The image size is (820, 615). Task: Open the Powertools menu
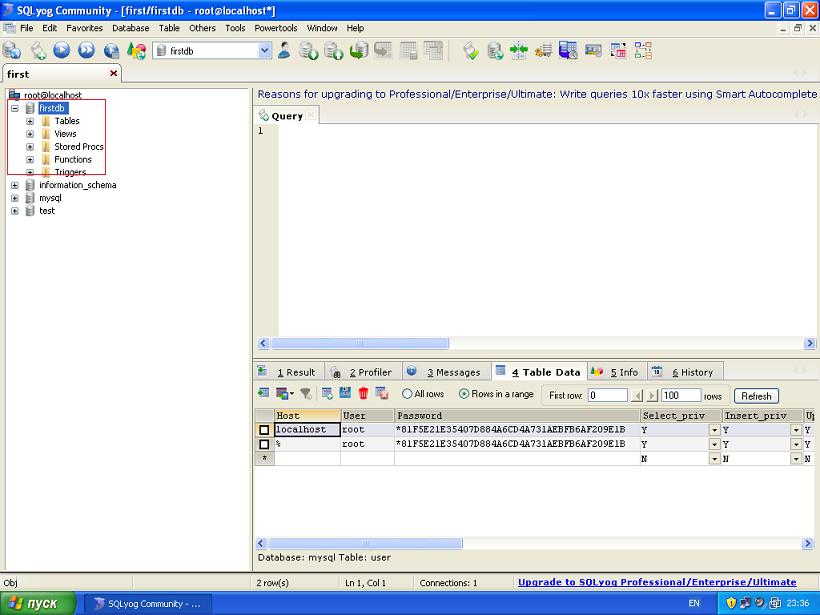[276, 28]
